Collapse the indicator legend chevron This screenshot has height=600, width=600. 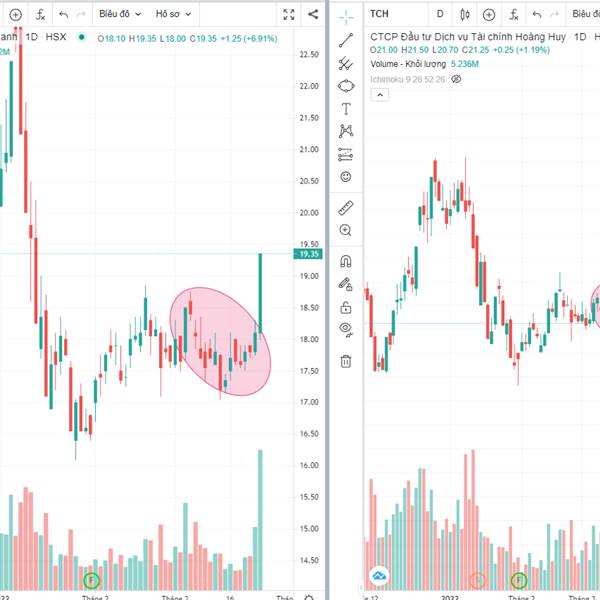[380, 95]
